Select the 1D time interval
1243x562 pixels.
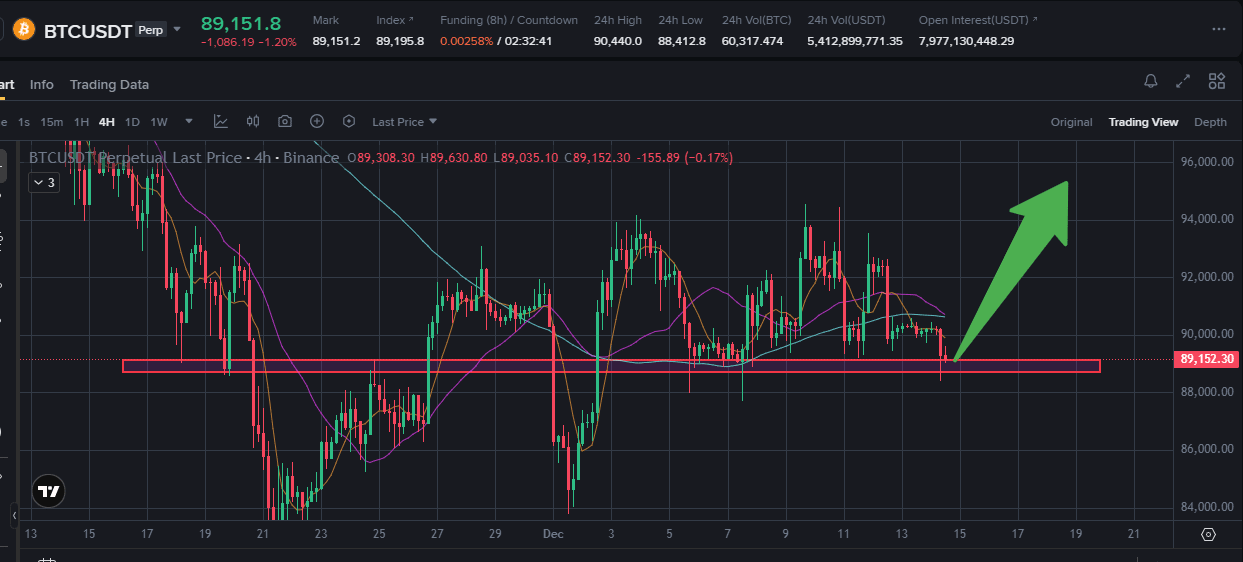point(132,122)
